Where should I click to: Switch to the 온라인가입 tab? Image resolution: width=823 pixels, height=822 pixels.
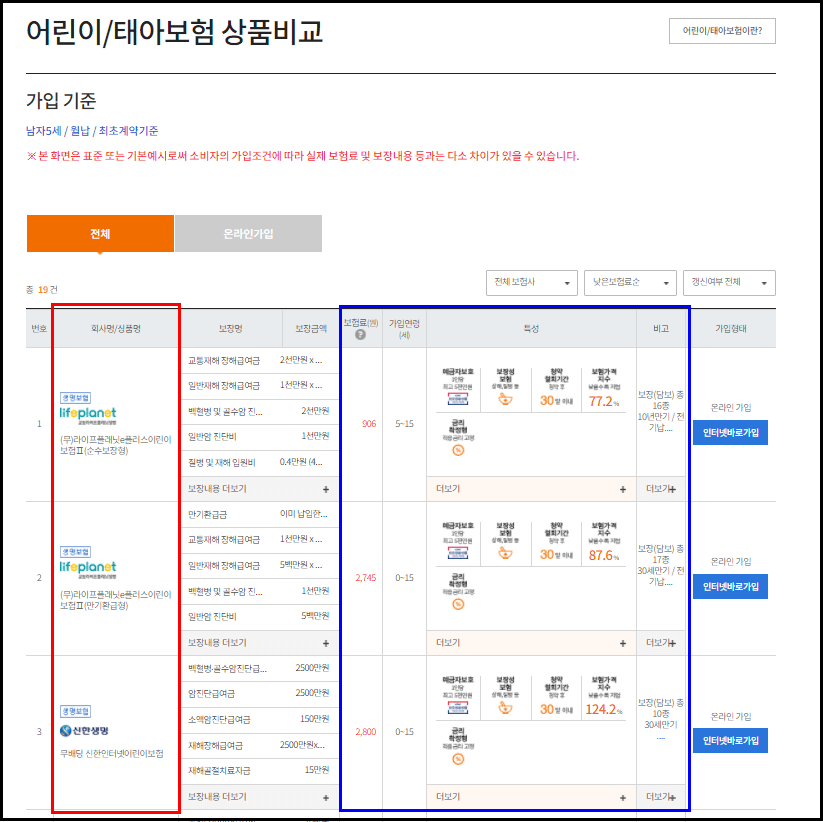point(247,232)
